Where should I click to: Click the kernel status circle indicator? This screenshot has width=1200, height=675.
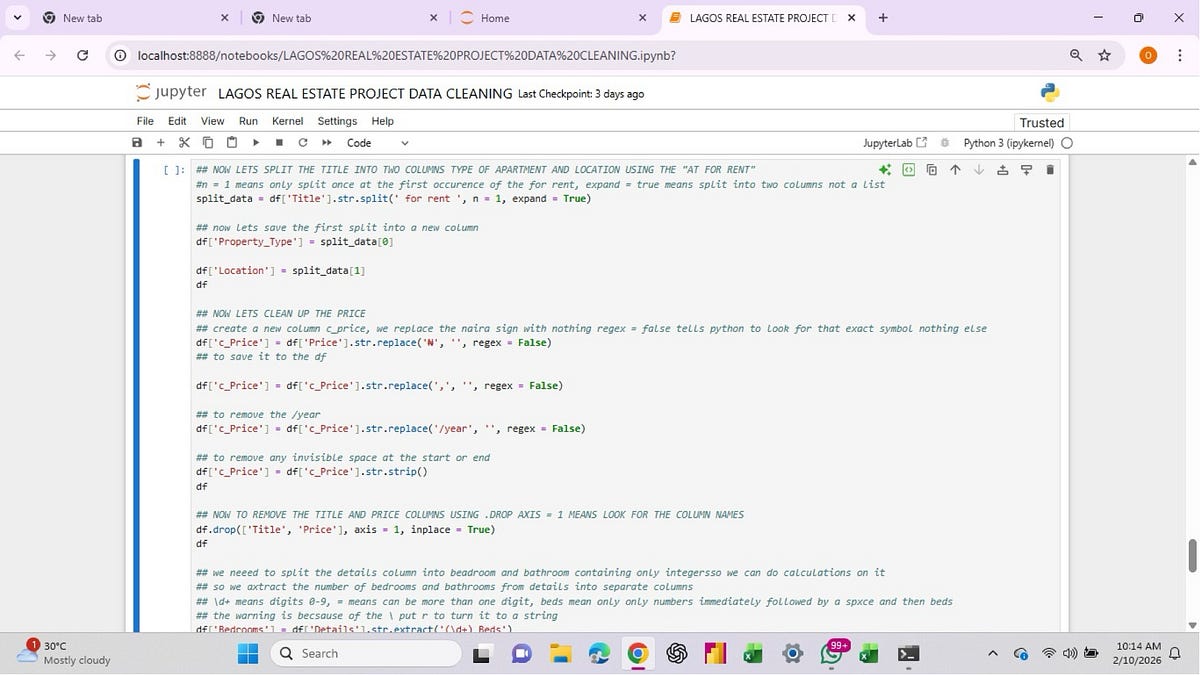[1067, 143]
